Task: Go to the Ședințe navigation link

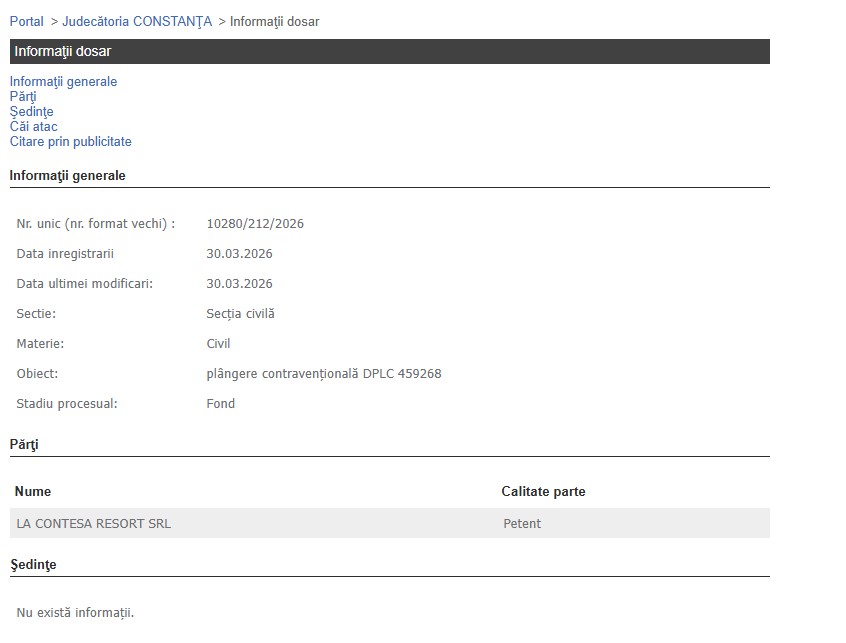Action: coord(32,112)
